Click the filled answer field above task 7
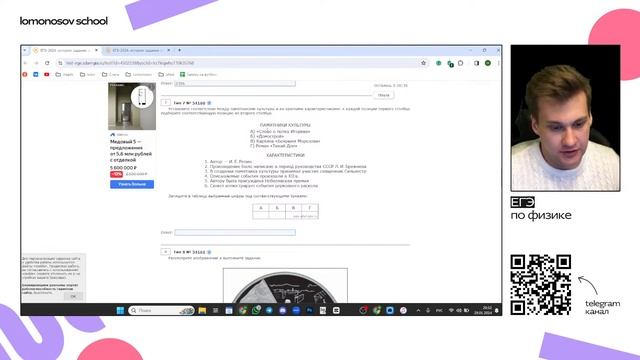 click(x=235, y=83)
